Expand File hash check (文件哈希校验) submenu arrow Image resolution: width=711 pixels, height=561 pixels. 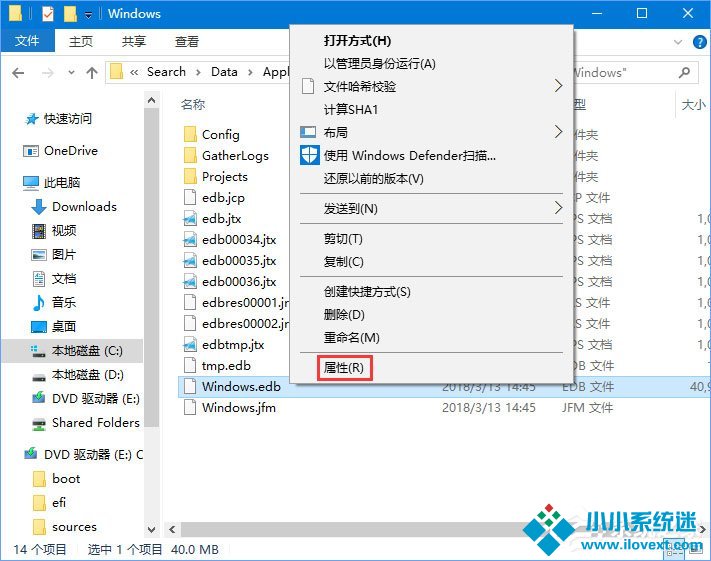(558, 86)
